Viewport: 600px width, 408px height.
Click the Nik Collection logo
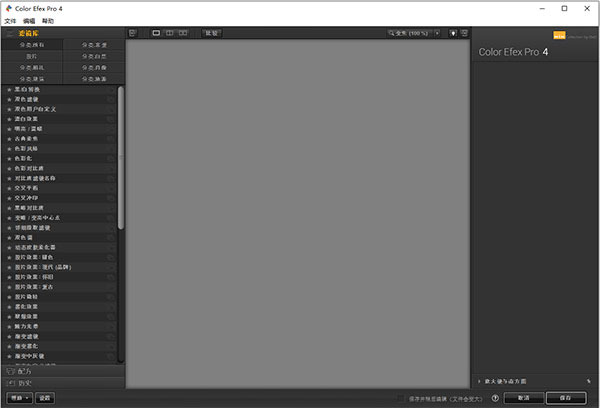click(x=559, y=36)
